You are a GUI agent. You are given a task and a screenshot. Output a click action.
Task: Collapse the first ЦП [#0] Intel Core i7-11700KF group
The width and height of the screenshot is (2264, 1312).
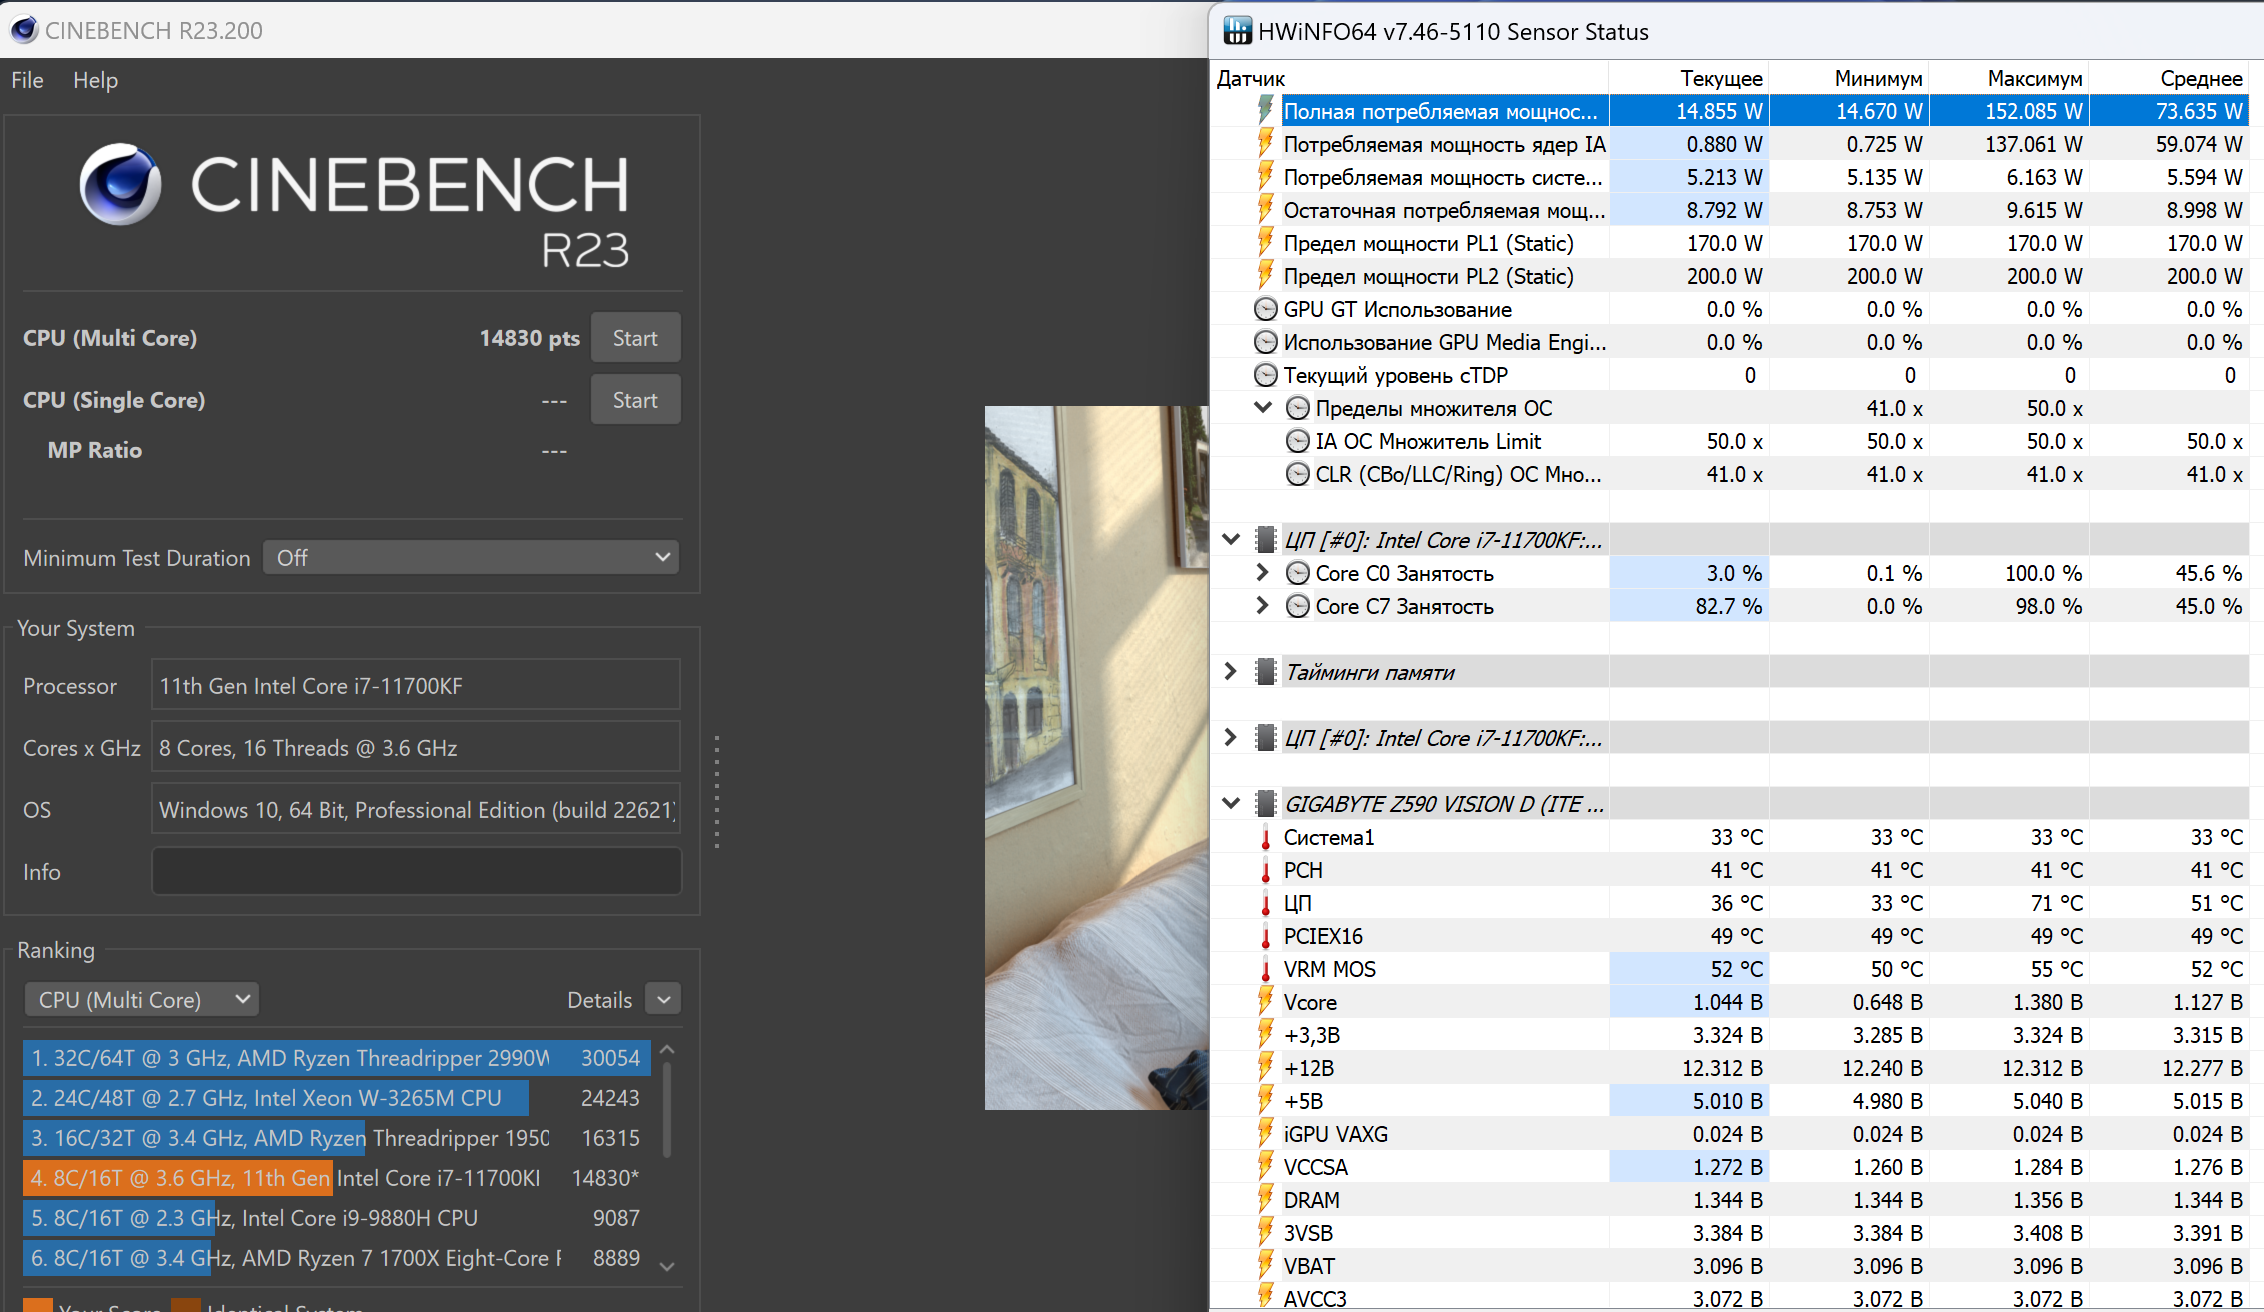click(x=1231, y=539)
